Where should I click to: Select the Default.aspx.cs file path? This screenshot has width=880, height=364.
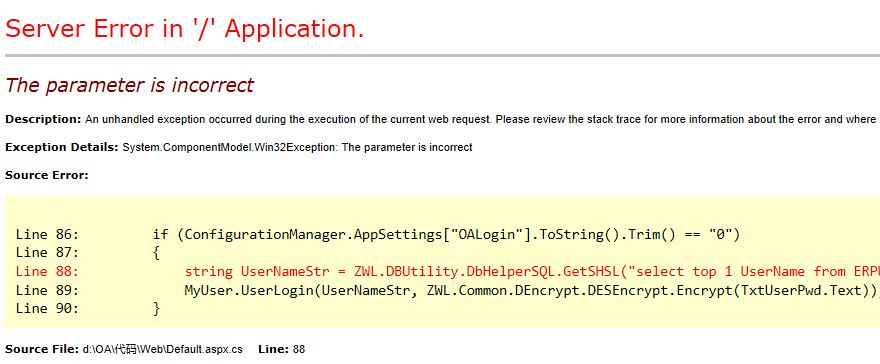pos(163,349)
